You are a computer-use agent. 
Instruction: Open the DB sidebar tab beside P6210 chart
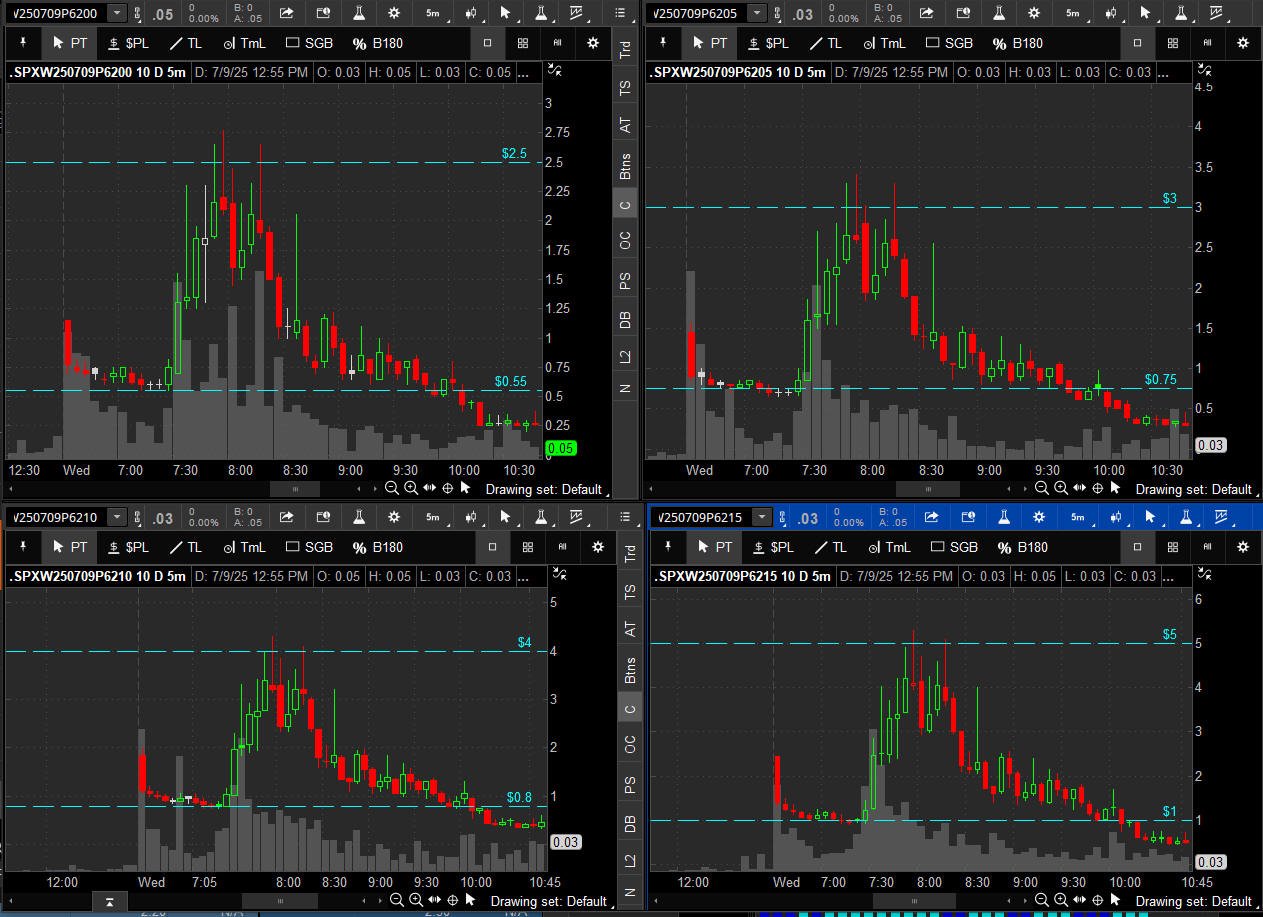click(x=630, y=824)
